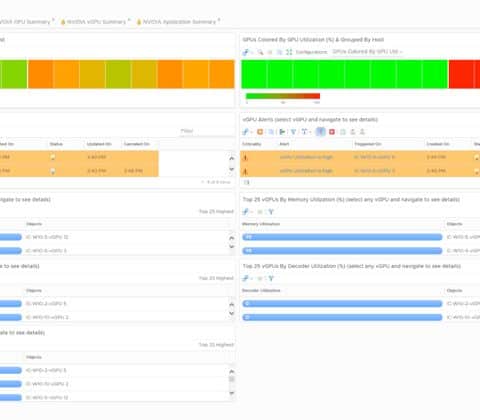Click status lightbulb icon in lower left alert row
Viewport: 480px width, 420px height.
click(53, 171)
